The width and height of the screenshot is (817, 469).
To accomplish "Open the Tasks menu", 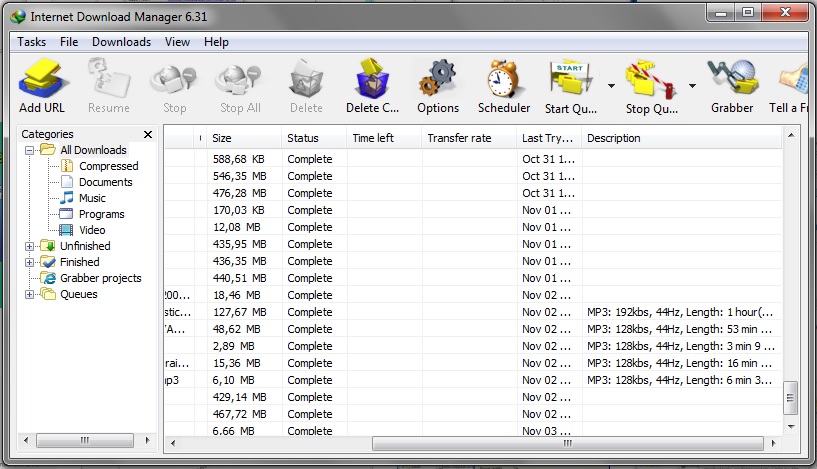I will tap(31, 42).
